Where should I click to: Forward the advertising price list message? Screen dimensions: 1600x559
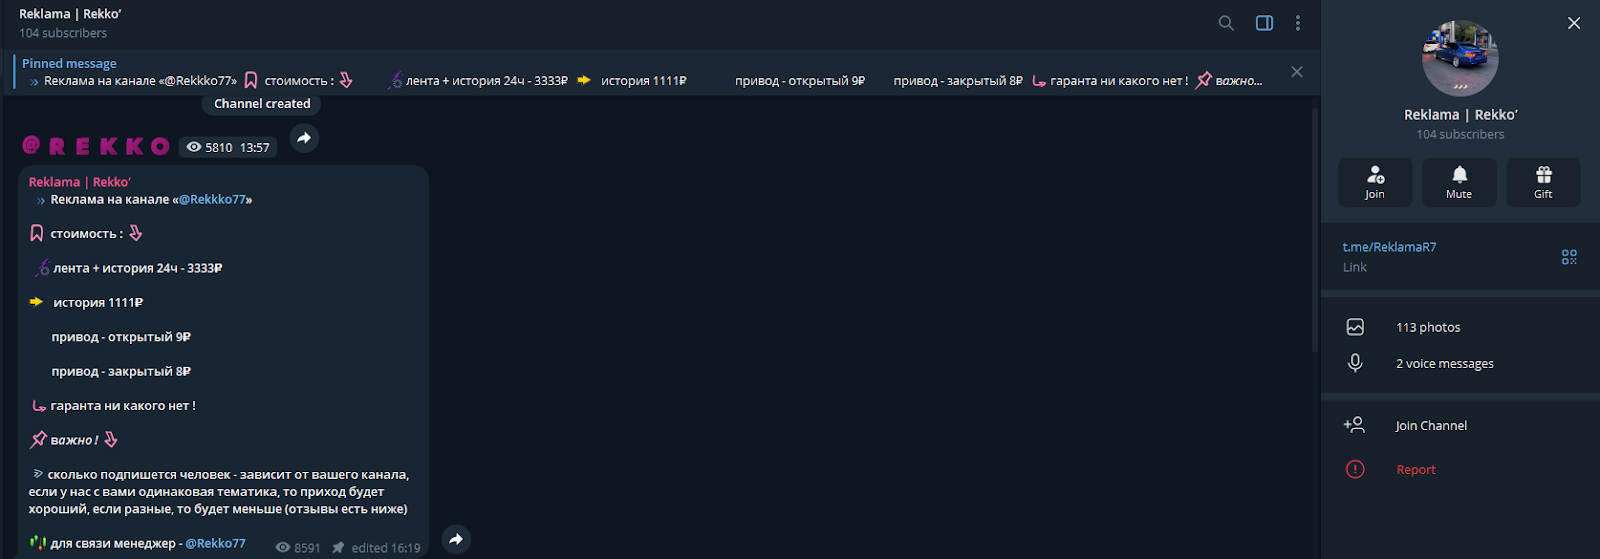click(x=456, y=539)
